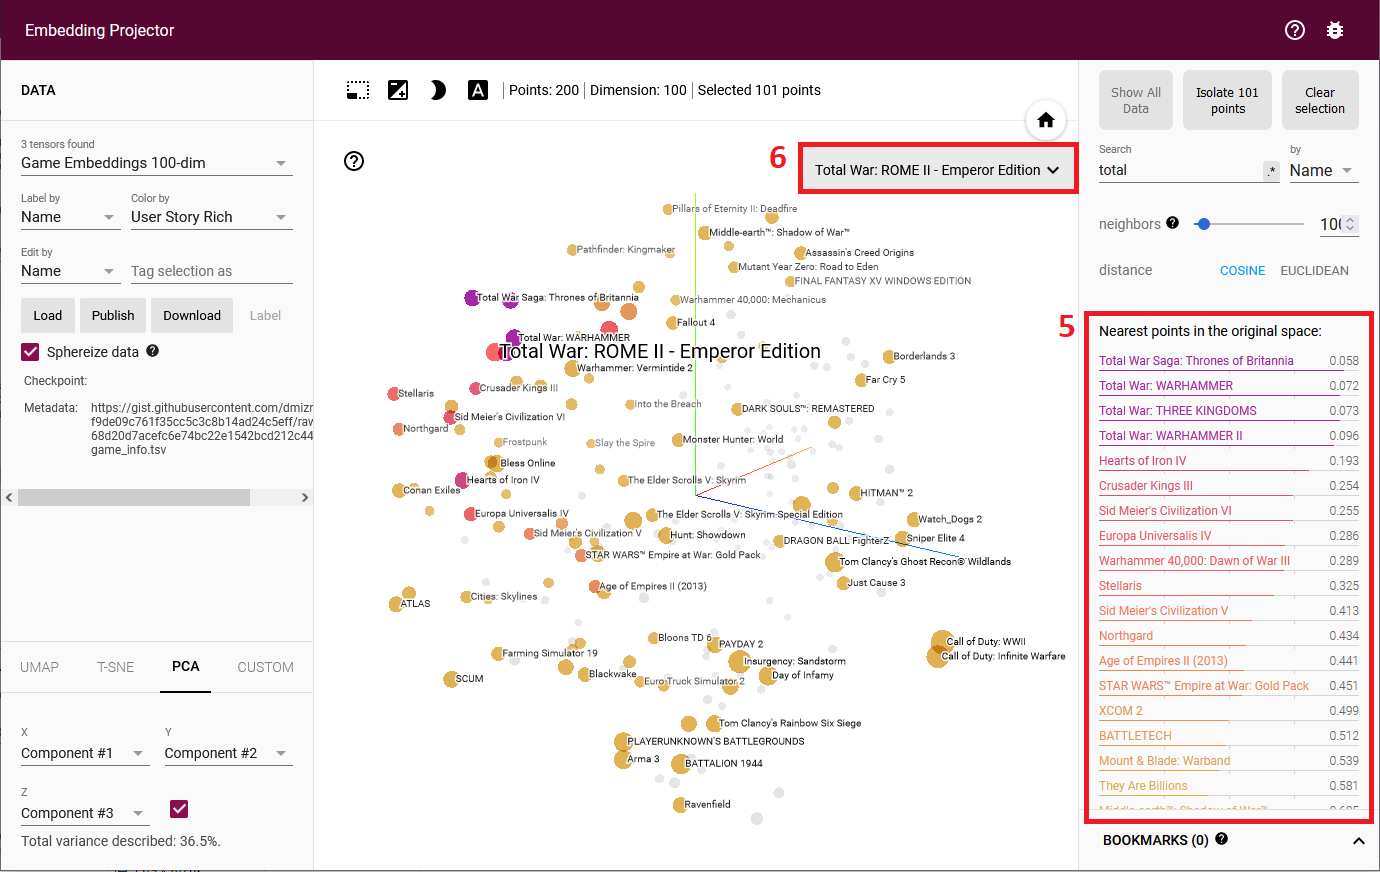This screenshot has height=872, width=1380.
Task: Open the X Component #1 dropdown
Action: (x=85, y=753)
